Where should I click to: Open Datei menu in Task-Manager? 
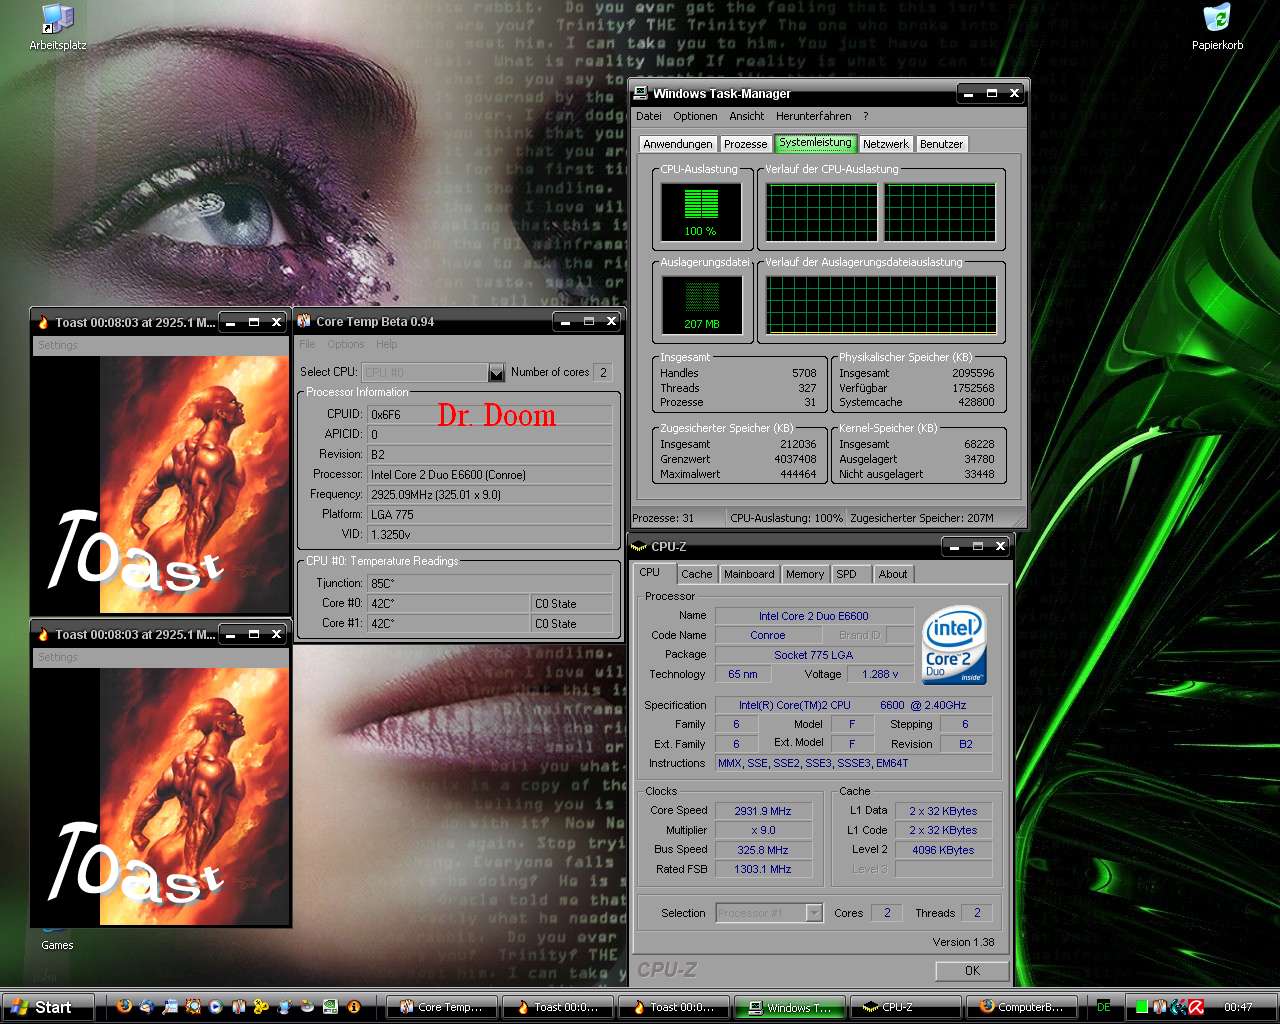[649, 116]
